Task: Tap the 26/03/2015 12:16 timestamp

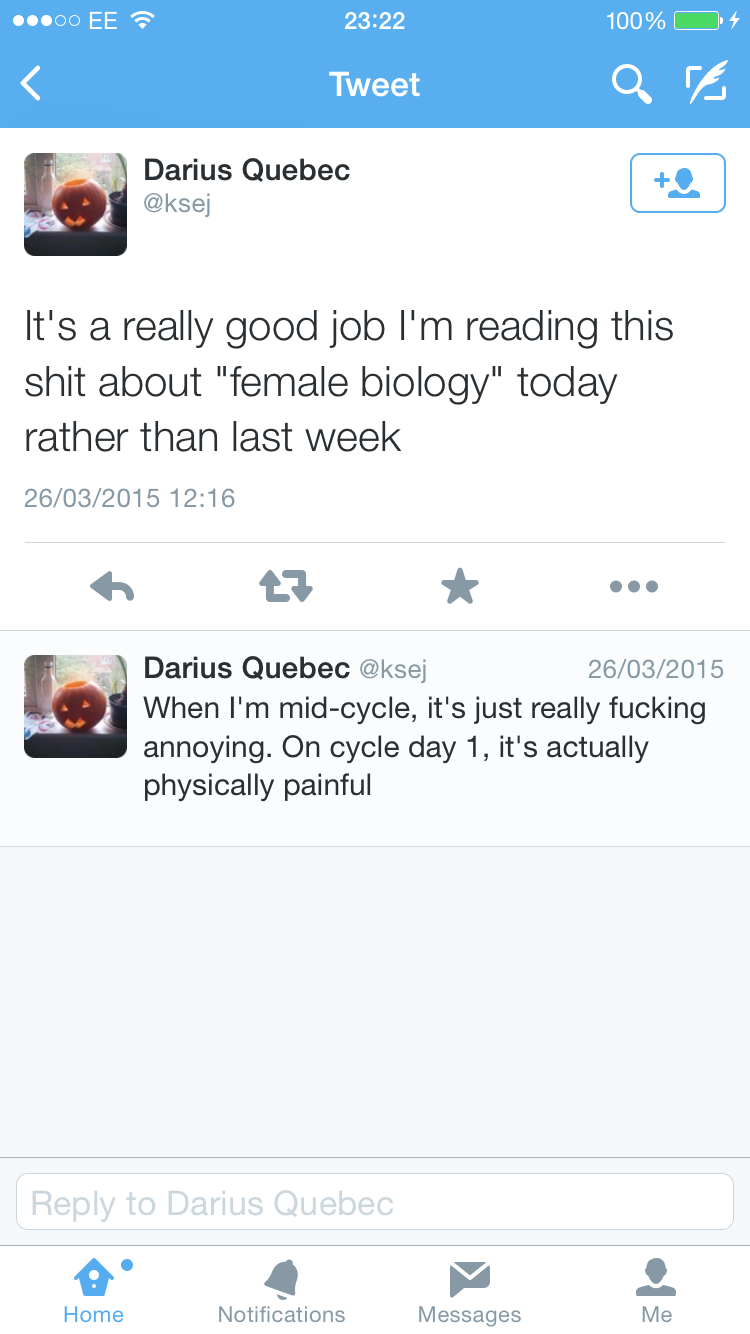Action: [x=130, y=498]
